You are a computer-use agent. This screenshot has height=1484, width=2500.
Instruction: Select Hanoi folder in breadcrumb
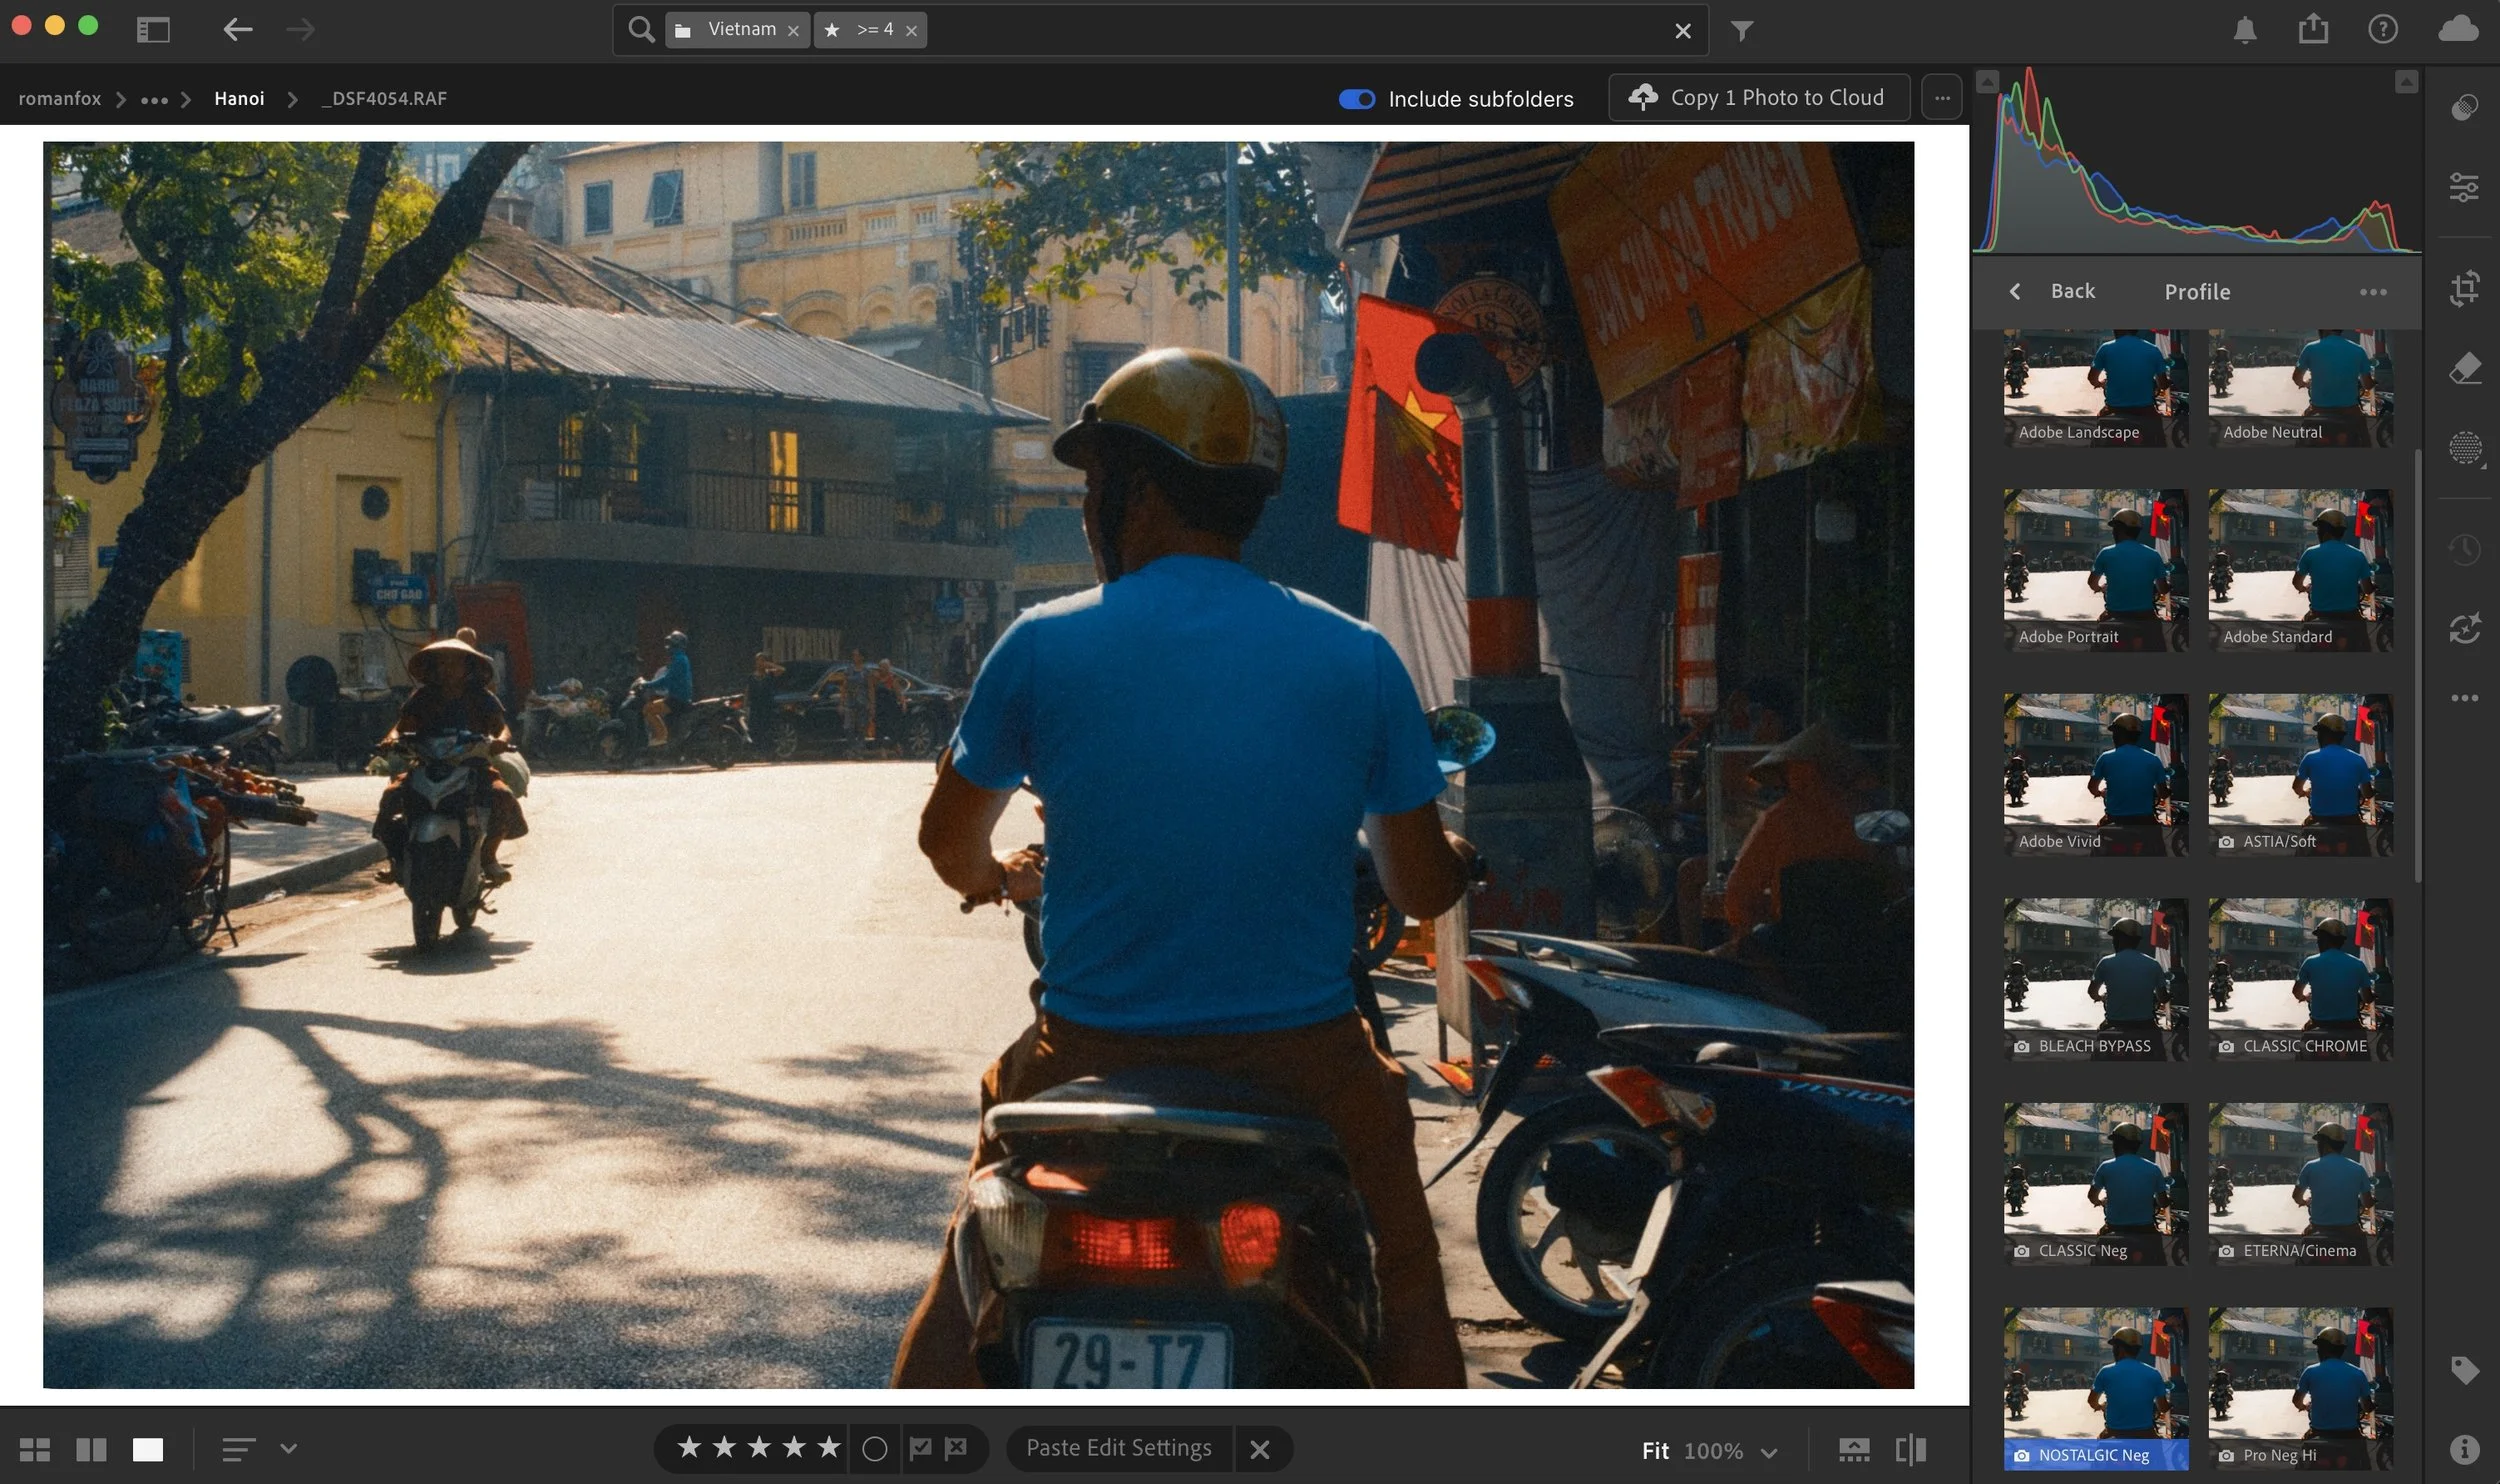click(239, 99)
